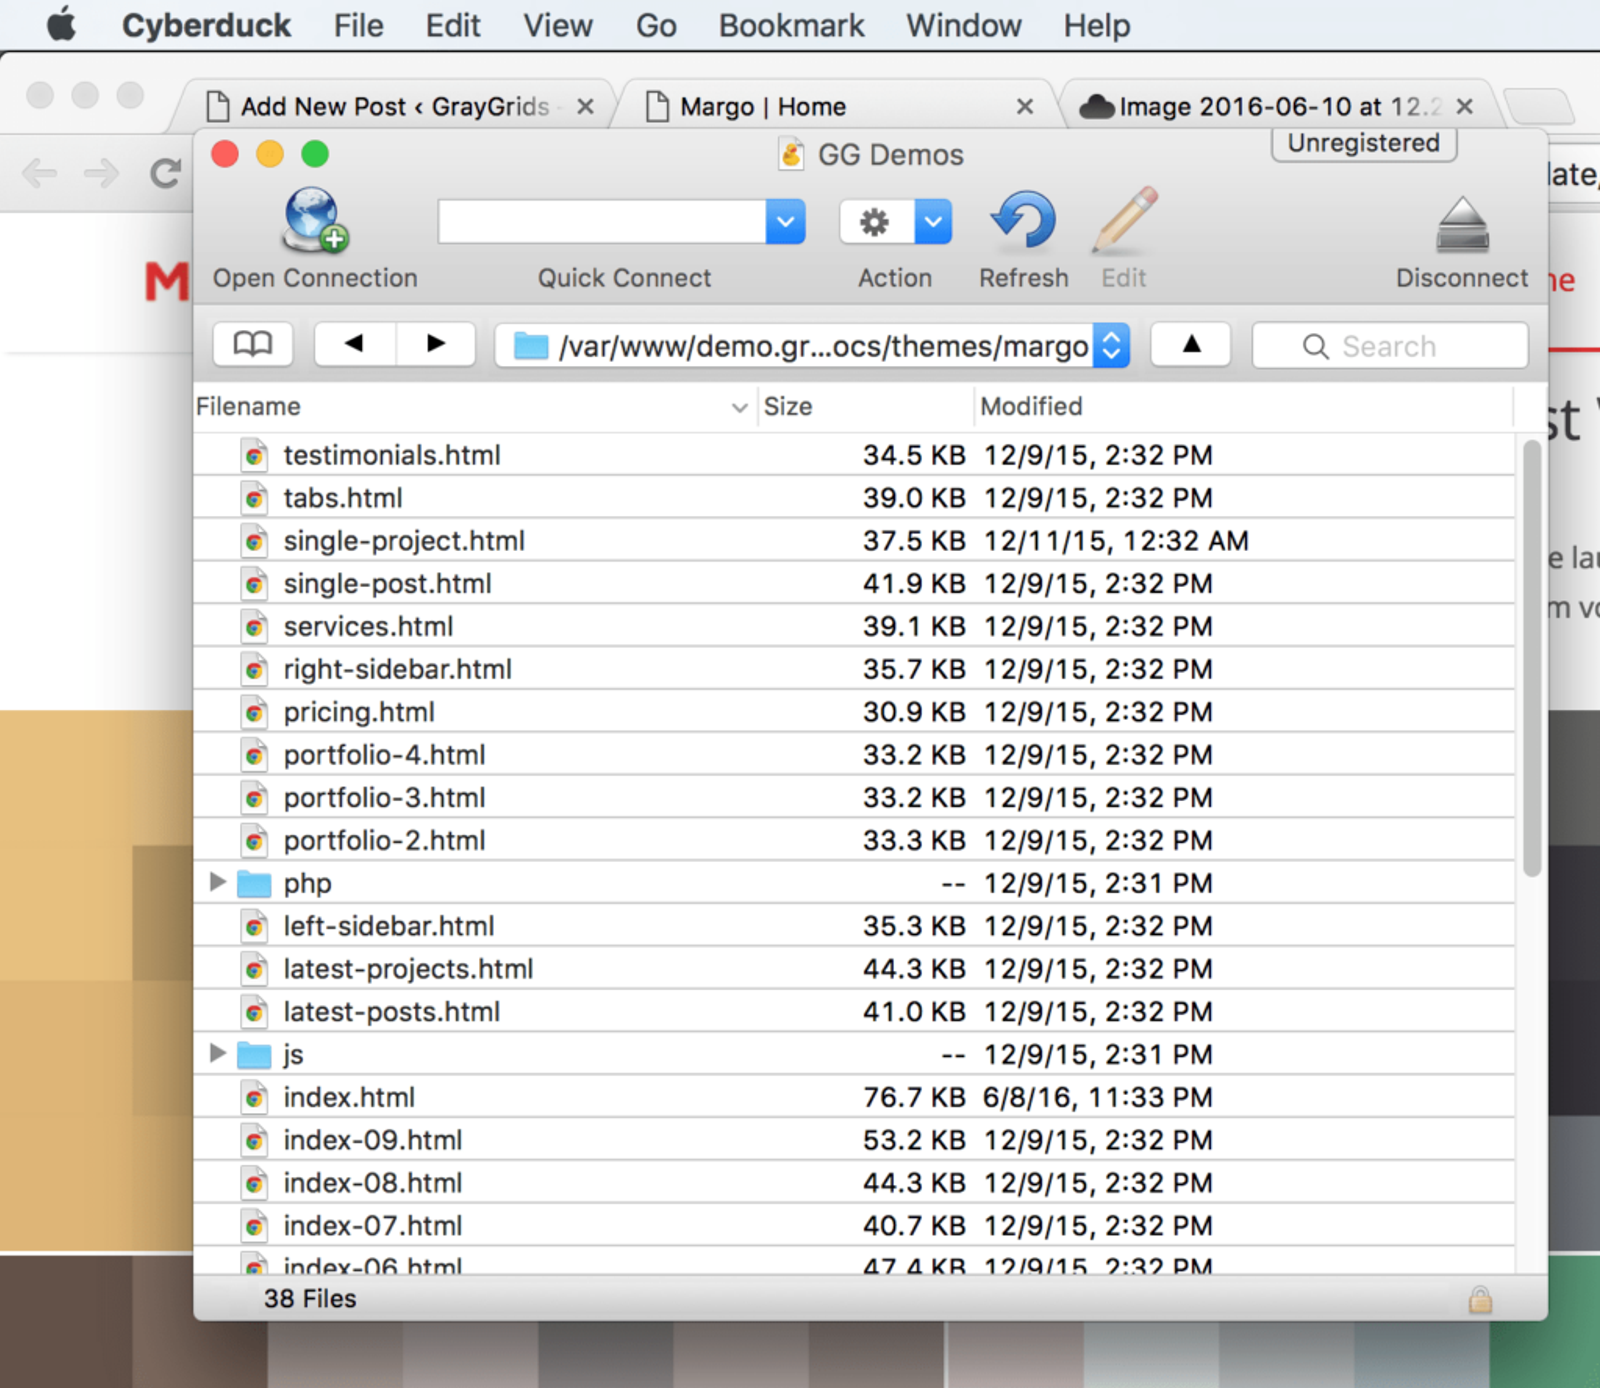The height and width of the screenshot is (1388, 1600).
Task: Select single-project.html row
Action: (854, 541)
